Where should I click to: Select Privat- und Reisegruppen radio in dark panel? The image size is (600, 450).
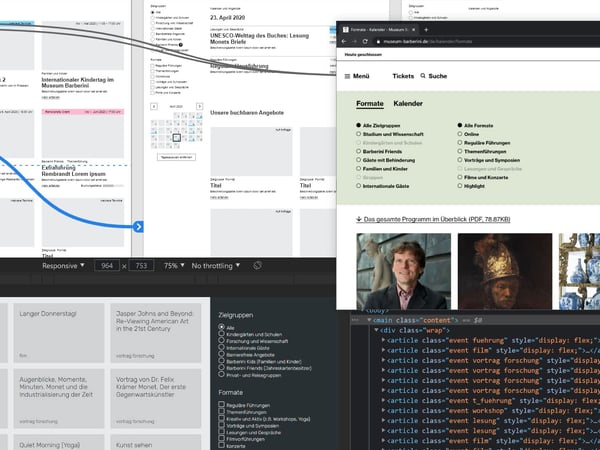click(x=221, y=375)
